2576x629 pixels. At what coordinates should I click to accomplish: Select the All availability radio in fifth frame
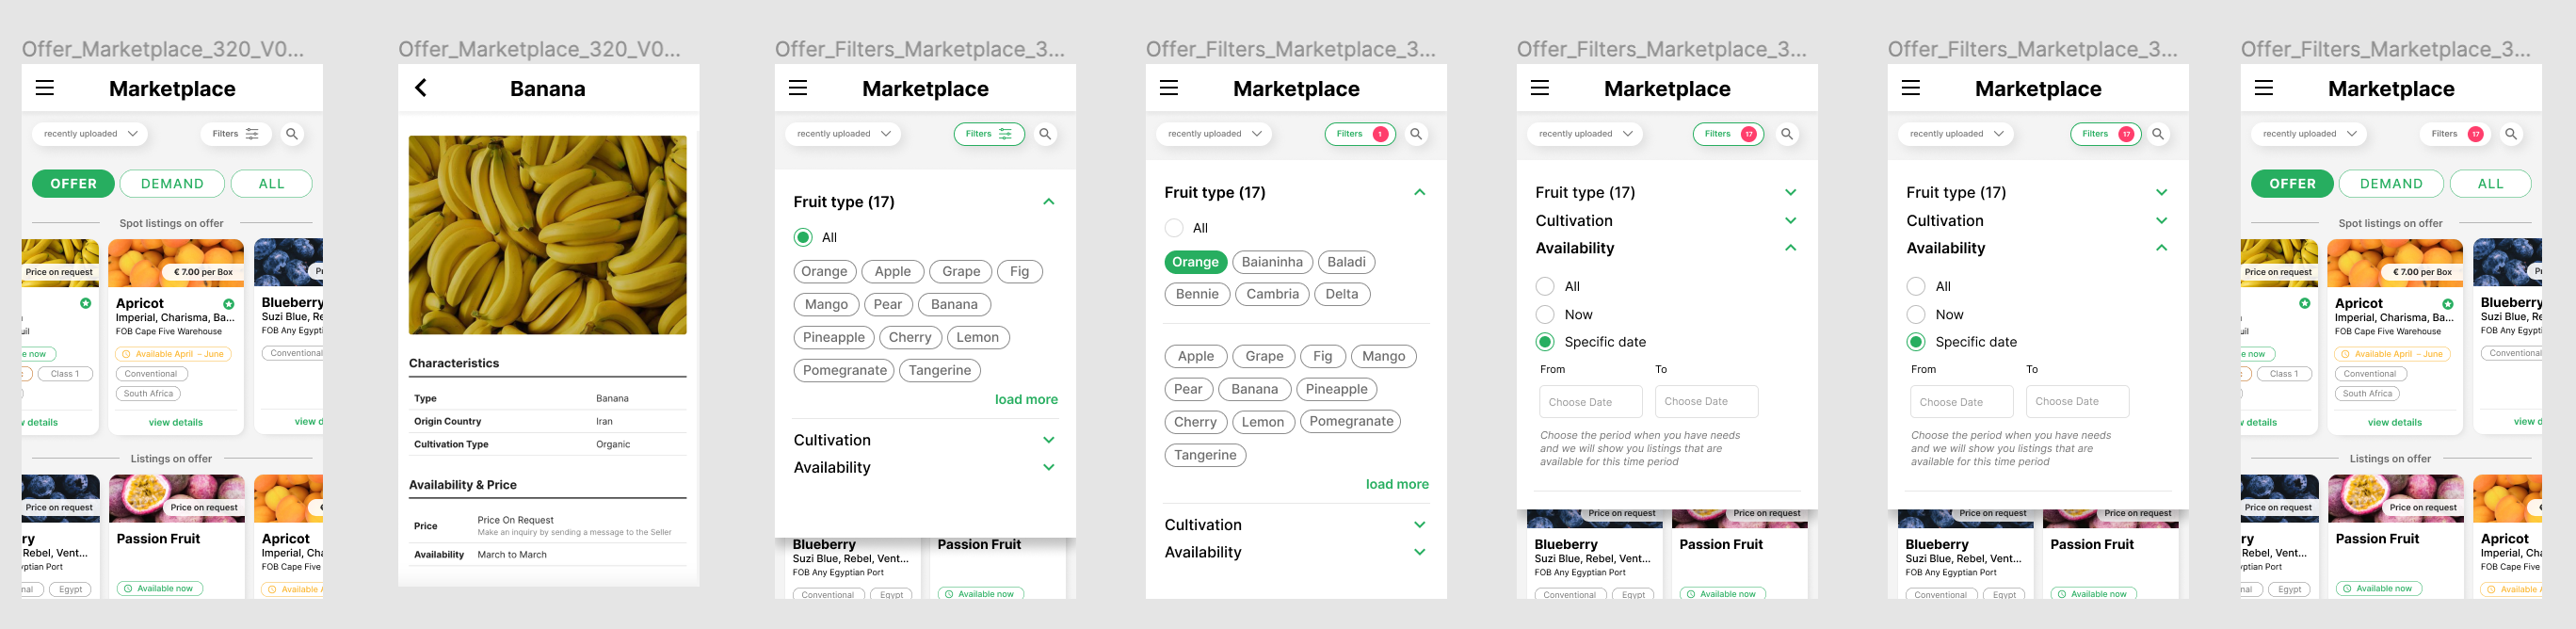pyautogui.click(x=1545, y=286)
